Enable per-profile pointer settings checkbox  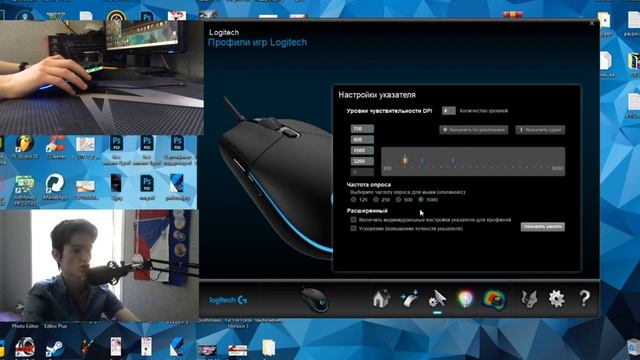pos(353,220)
